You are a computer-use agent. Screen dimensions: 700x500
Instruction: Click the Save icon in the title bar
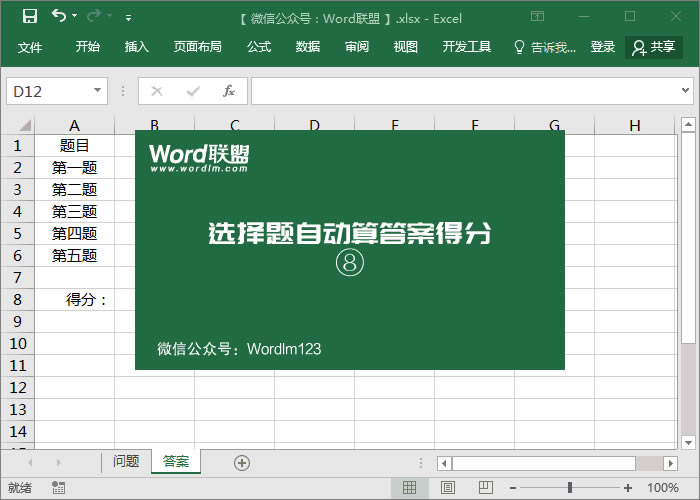point(30,17)
